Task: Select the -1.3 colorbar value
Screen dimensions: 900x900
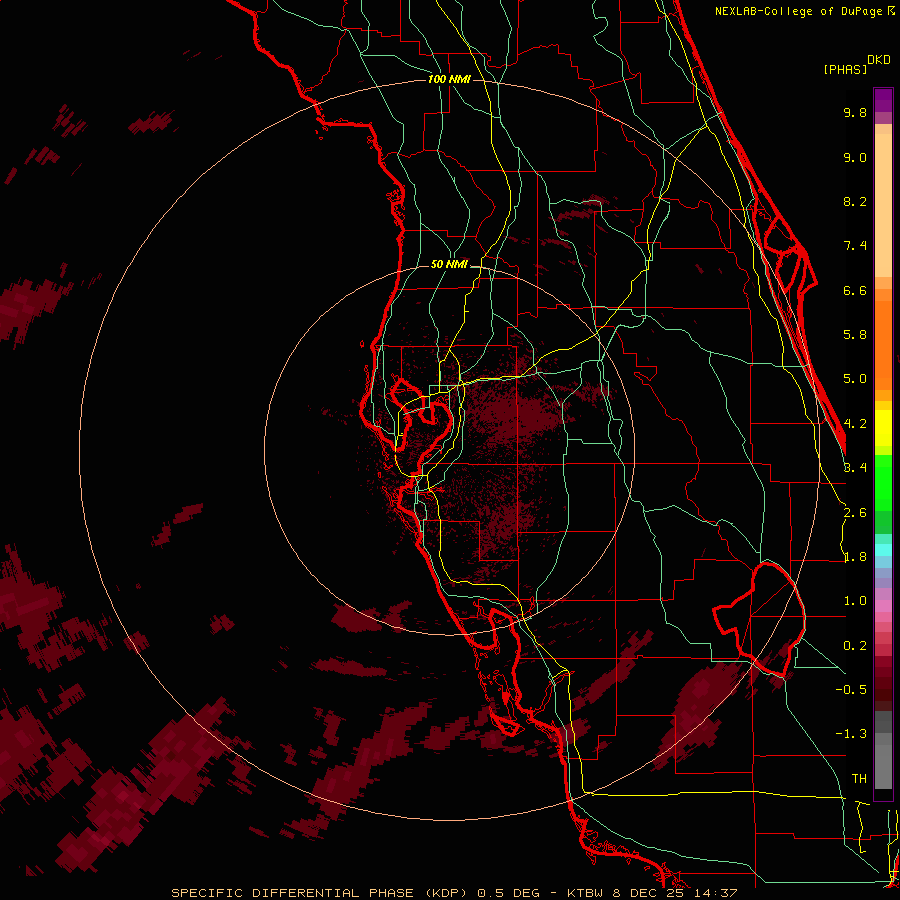Action: (851, 734)
